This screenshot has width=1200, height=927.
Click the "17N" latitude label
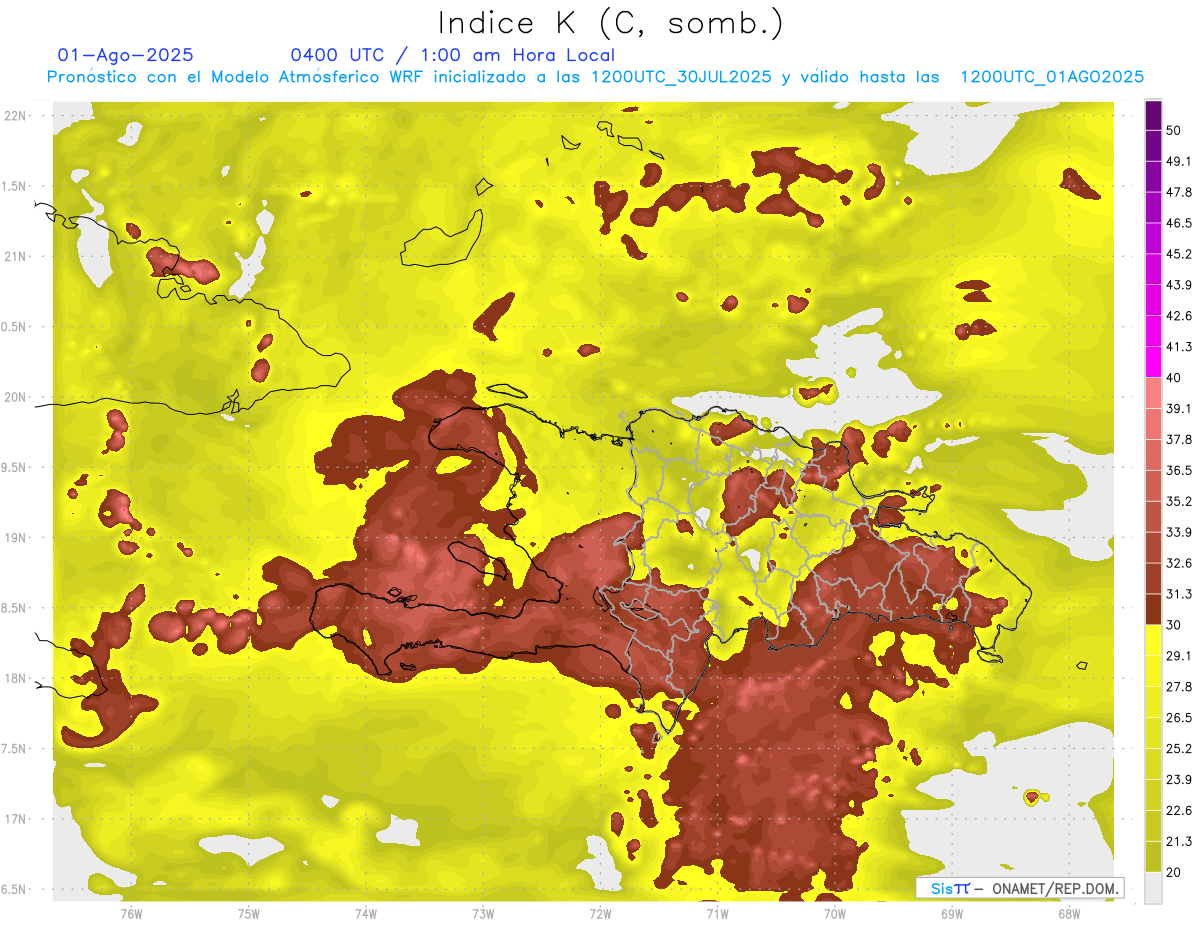click(x=16, y=819)
